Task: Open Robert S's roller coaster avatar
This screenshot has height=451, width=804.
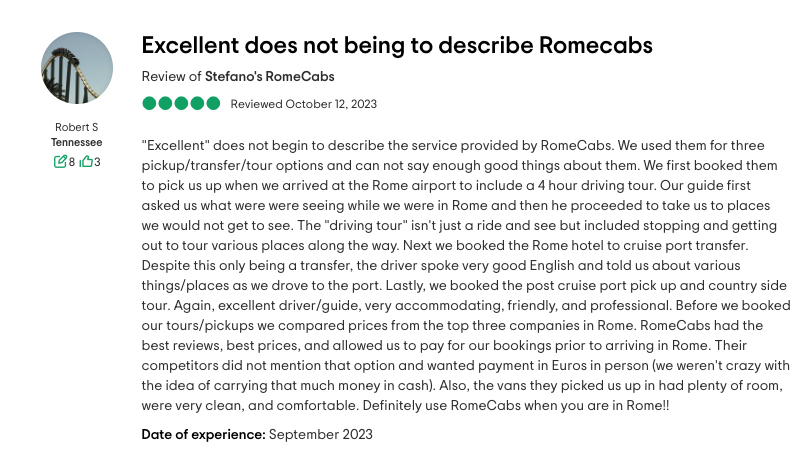Action: (x=76, y=68)
